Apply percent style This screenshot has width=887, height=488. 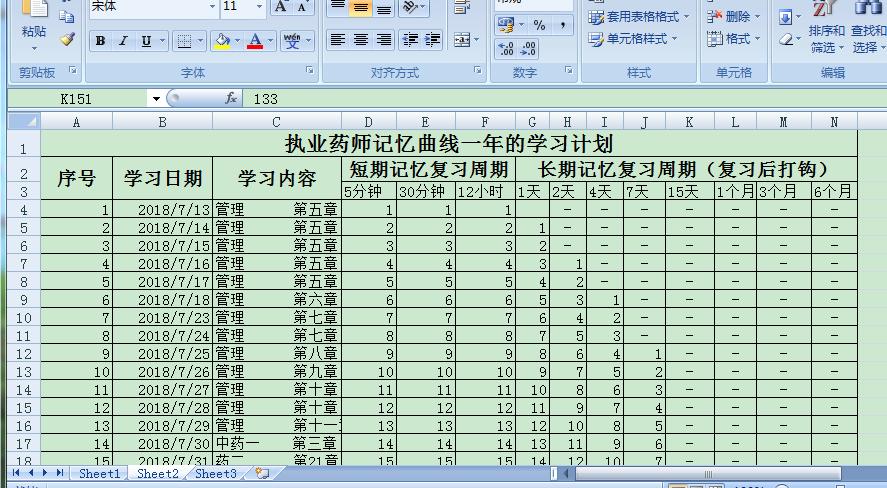click(x=539, y=25)
